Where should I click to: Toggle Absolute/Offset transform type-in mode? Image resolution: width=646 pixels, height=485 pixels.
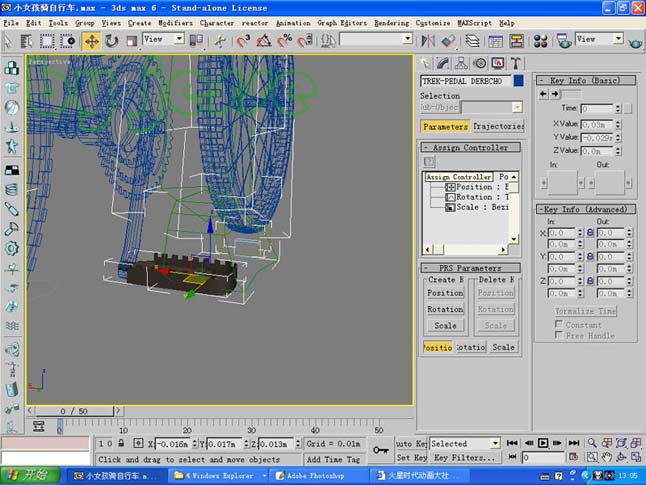[138, 443]
